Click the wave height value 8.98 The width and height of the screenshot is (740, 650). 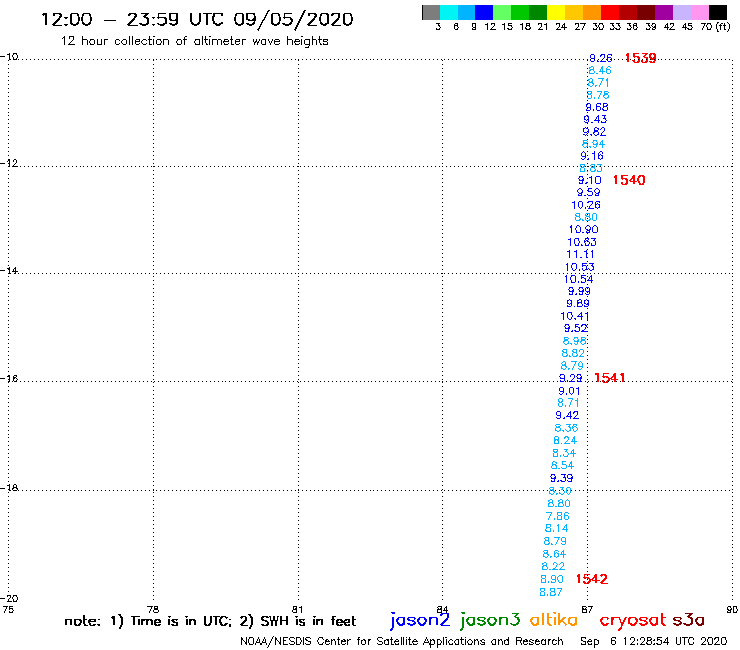[574, 341]
